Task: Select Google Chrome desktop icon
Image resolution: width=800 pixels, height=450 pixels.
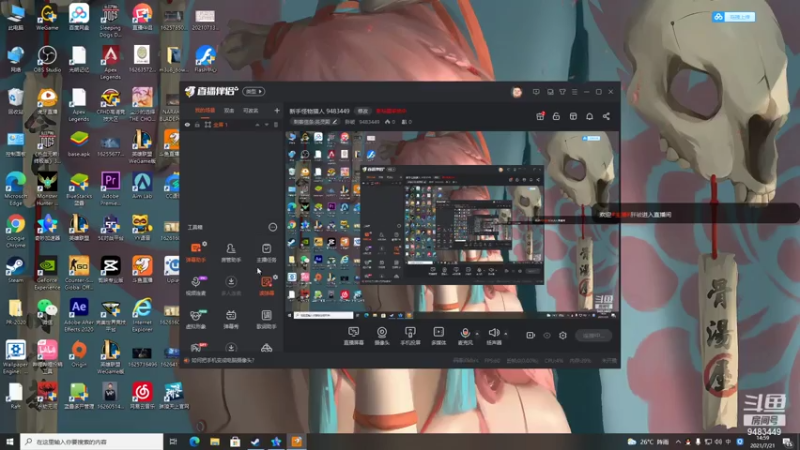Action: (x=16, y=231)
